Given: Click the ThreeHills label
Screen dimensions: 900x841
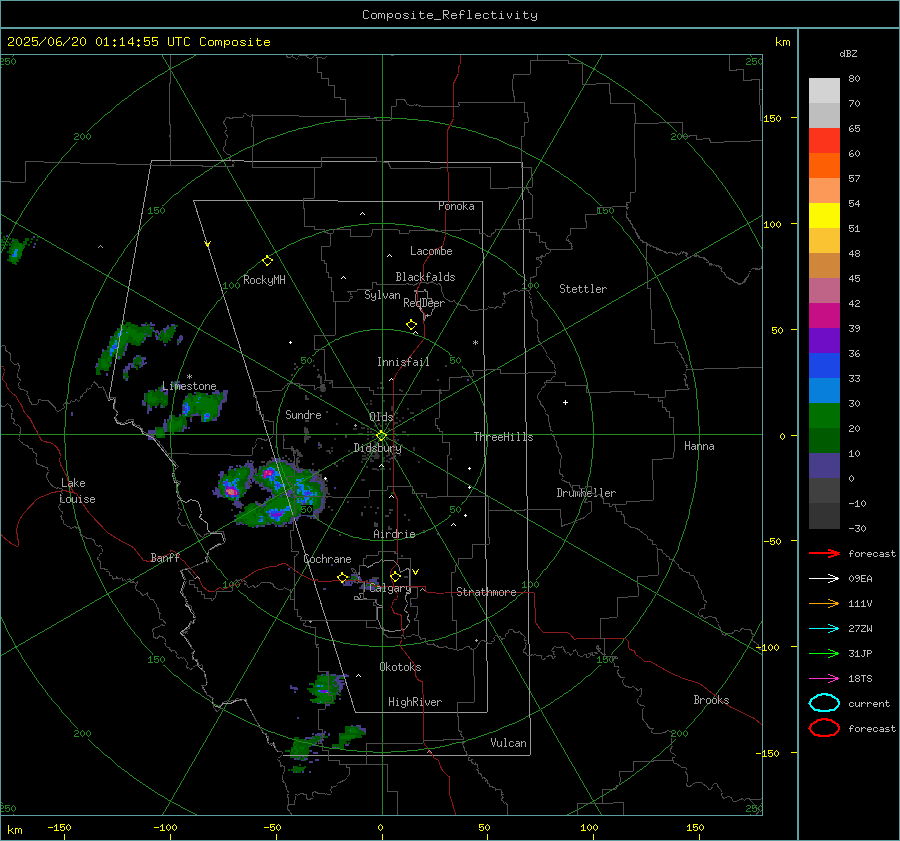Looking at the screenshot, I should click(503, 437).
